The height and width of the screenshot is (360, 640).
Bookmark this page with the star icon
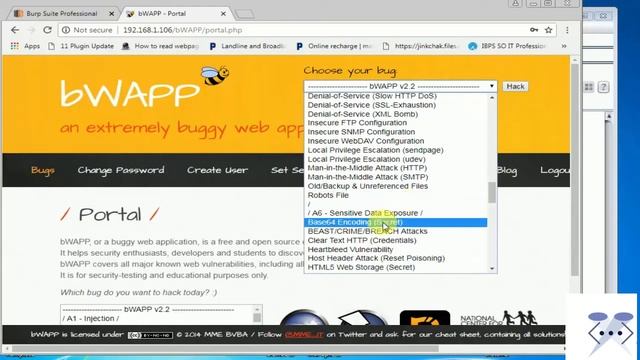[549, 30]
